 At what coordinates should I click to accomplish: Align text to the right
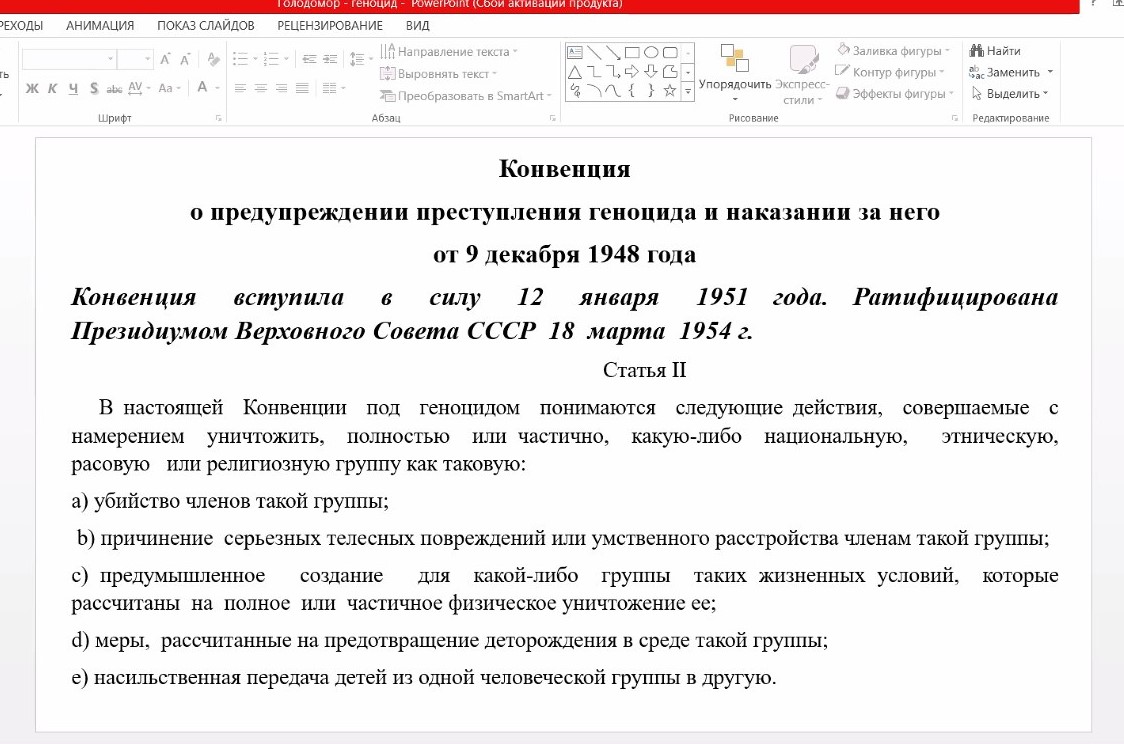(282, 88)
